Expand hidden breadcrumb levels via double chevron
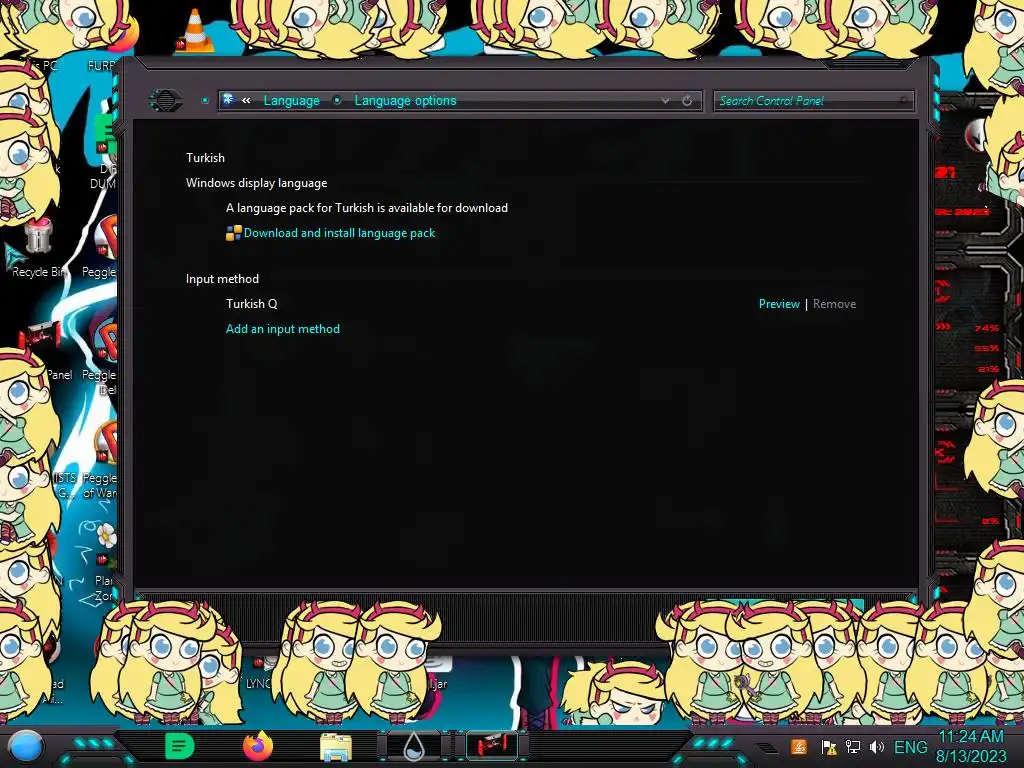Image resolution: width=1024 pixels, height=768 pixels. click(x=246, y=101)
